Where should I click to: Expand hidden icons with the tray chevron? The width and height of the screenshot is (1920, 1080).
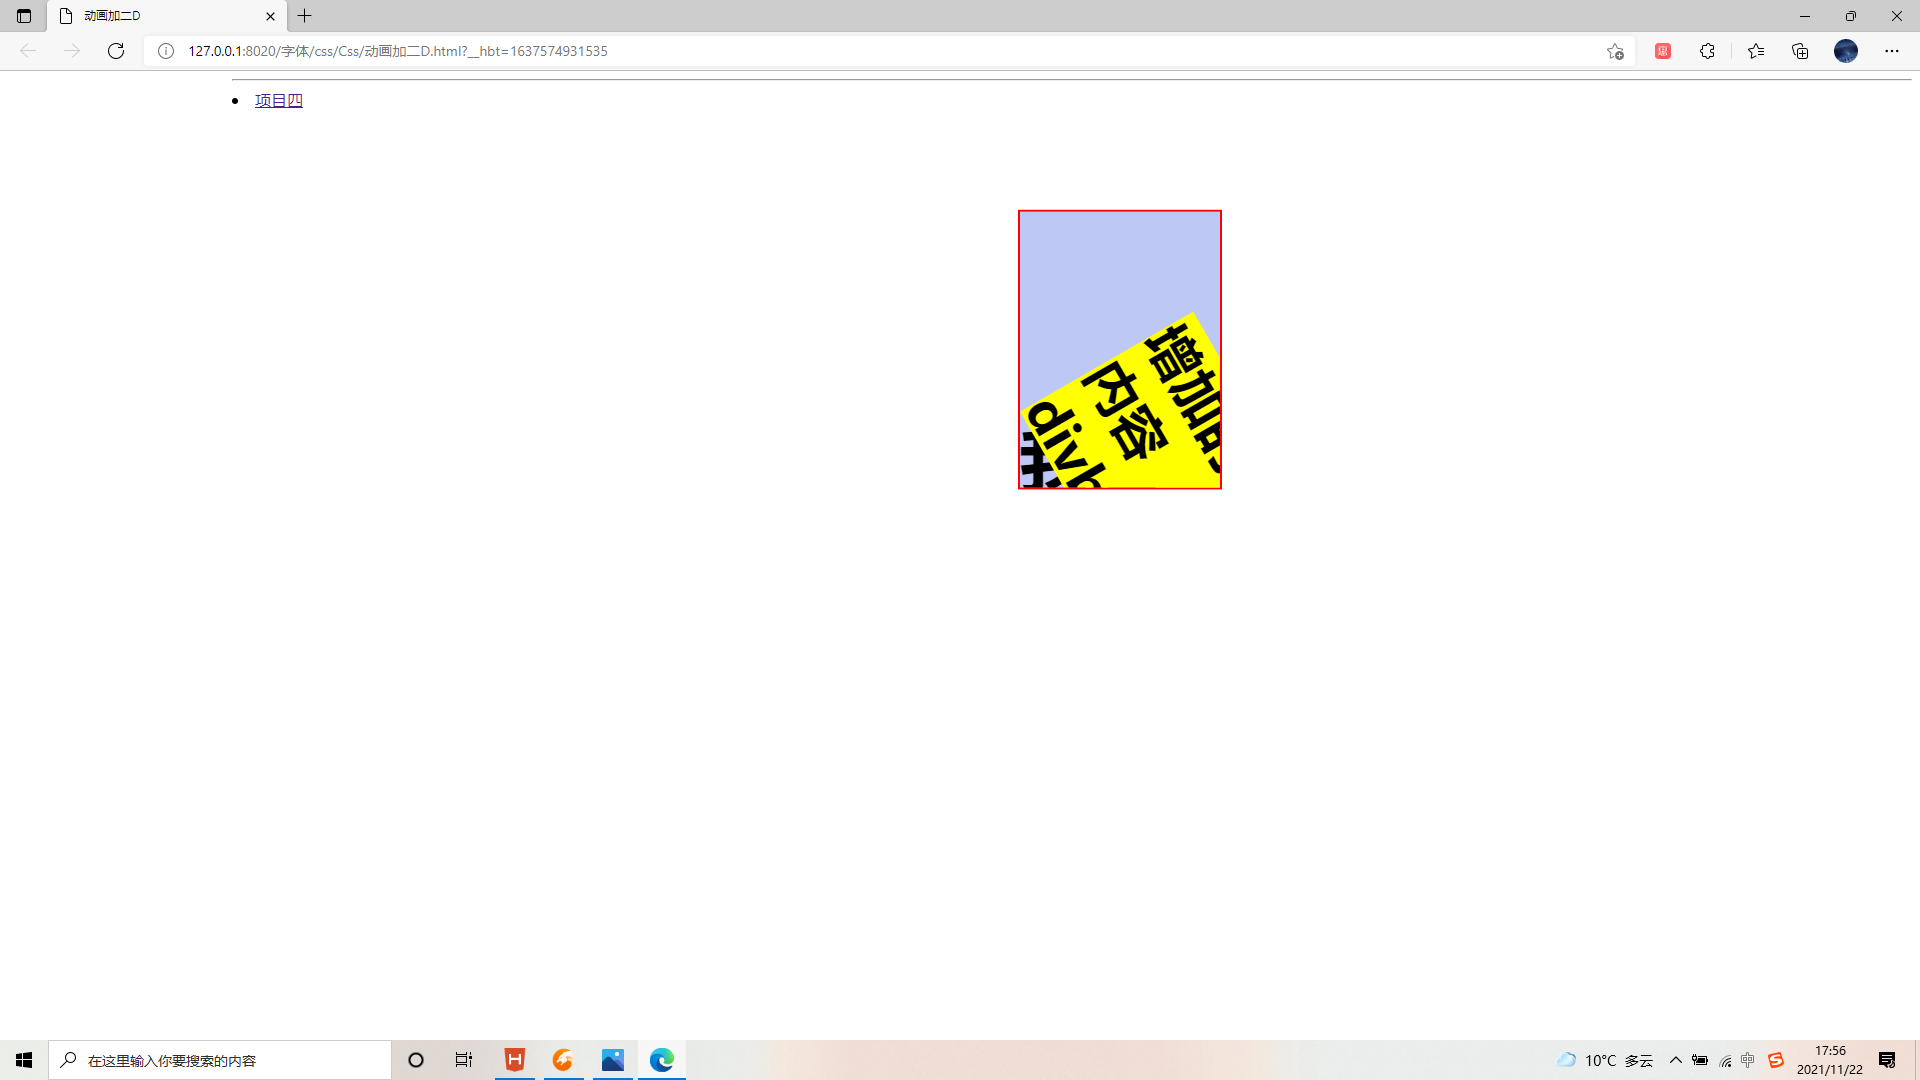click(x=1676, y=1060)
